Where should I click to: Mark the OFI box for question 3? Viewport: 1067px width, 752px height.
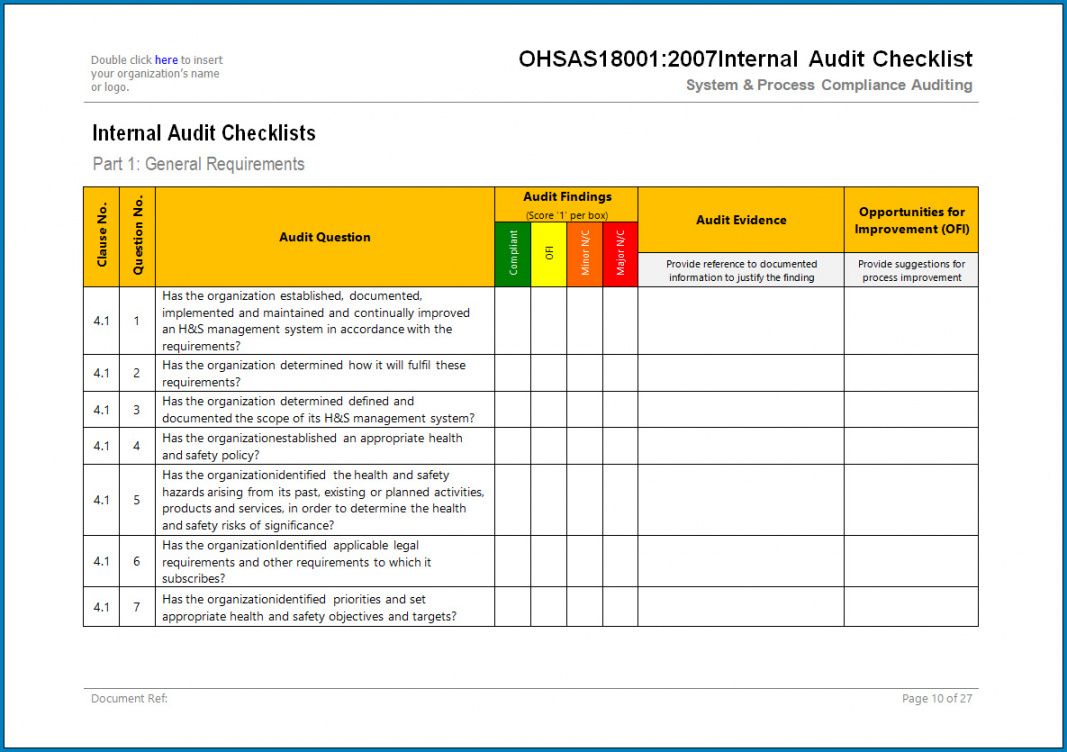[x=548, y=409]
